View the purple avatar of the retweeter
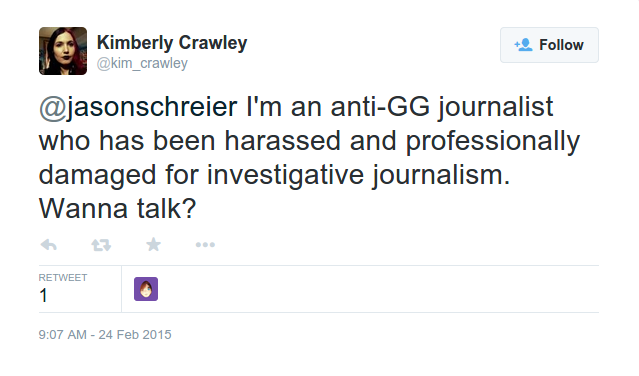 146,289
